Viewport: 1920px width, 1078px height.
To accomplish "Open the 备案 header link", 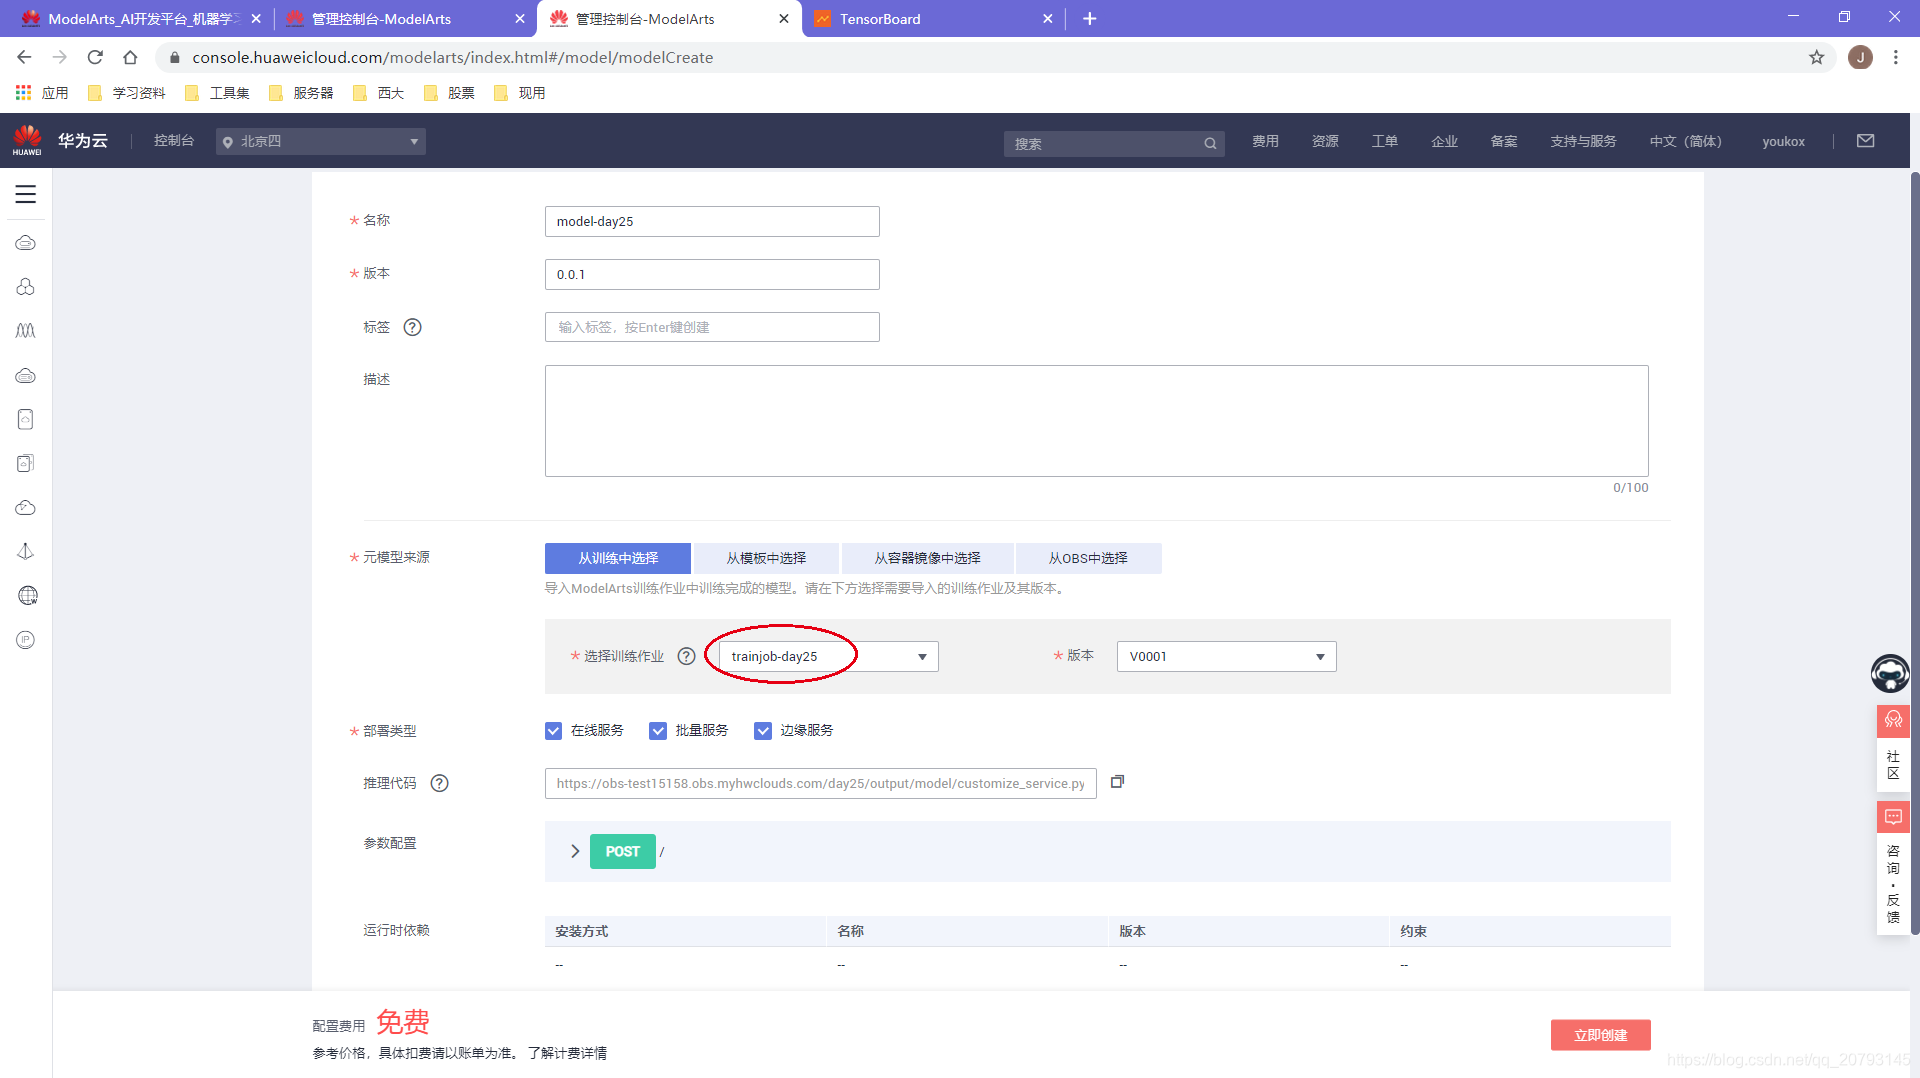I will pos(1504,141).
